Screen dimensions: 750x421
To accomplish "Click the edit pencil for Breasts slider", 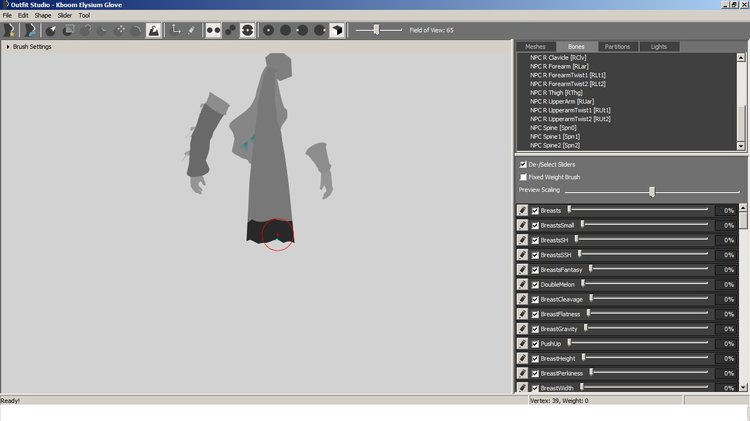I will pos(522,210).
